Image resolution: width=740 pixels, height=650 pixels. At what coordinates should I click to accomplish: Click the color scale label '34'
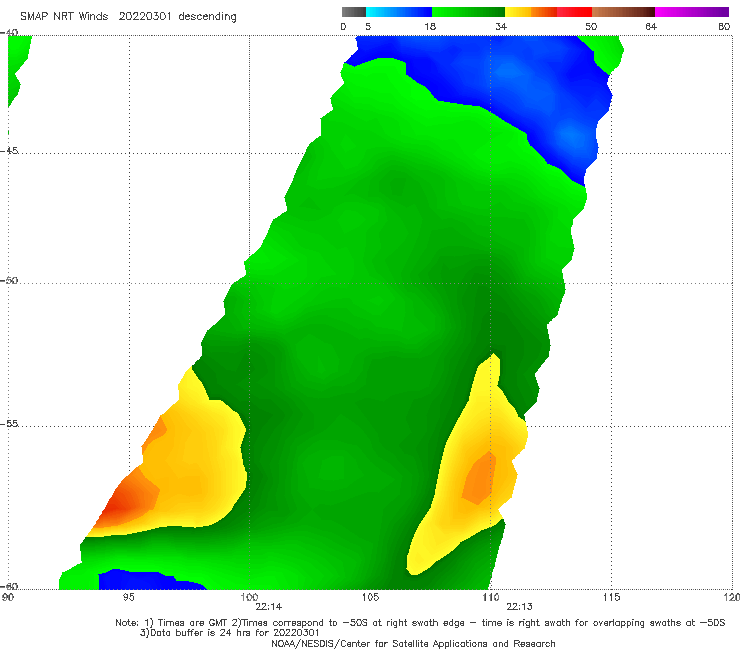[x=501, y=27]
